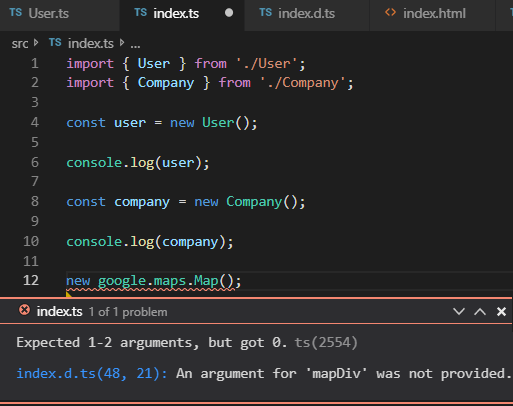Viewport: 513px width, 406px height.
Task: Click 'User' in the line 1 import statement
Action: pos(154,63)
